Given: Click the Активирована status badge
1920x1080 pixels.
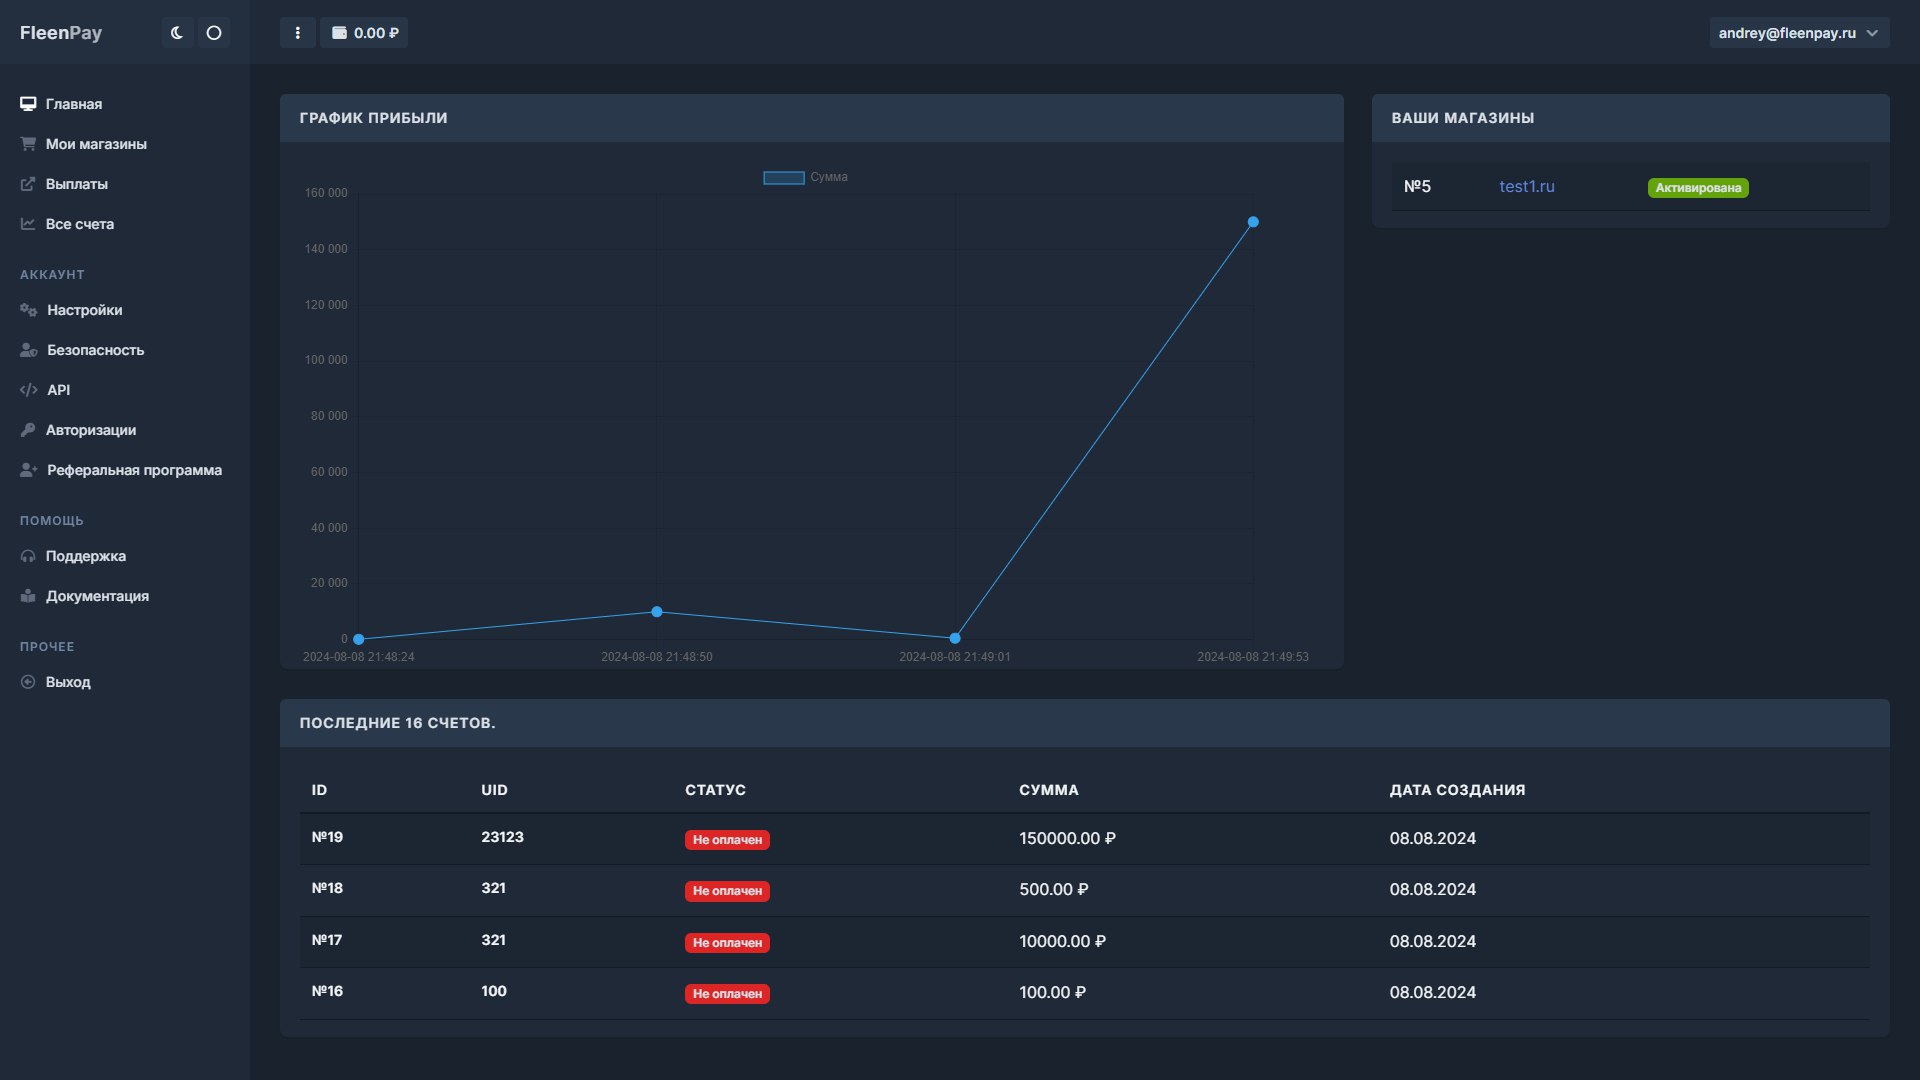Looking at the screenshot, I should 1698,188.
